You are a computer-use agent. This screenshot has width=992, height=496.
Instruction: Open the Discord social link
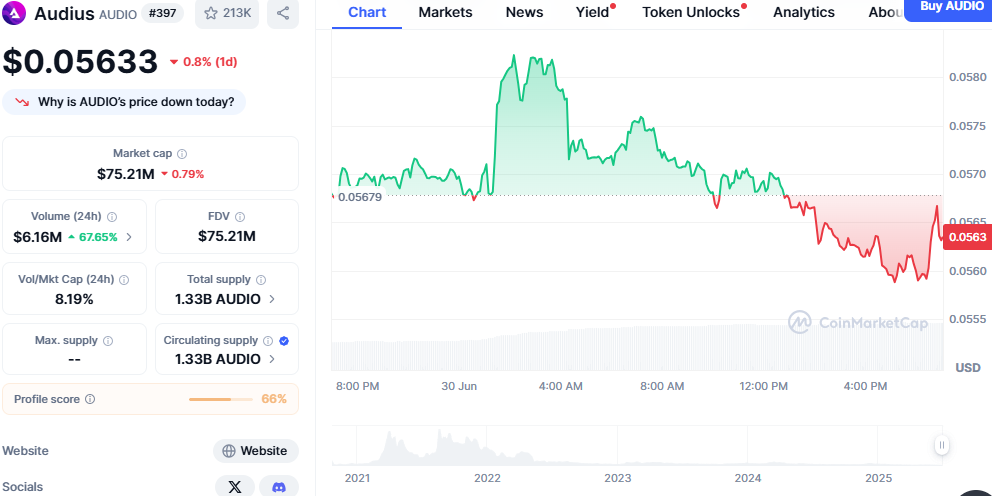(x=279, y=487)
